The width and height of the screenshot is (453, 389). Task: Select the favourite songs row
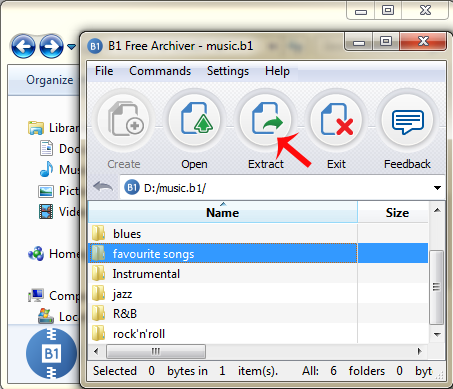click(258, 253)
